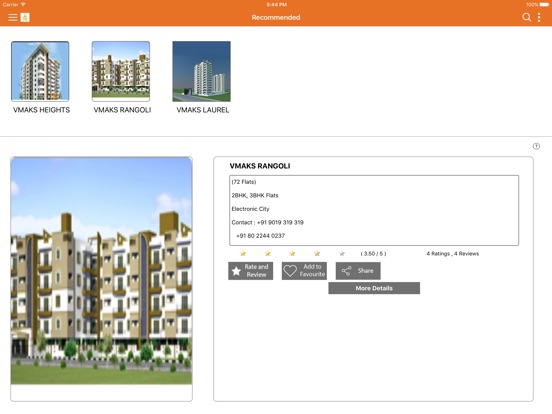This screenshot has height=414, width=552.
Task: Tap the home logo icon
Action: click(25, 17)
